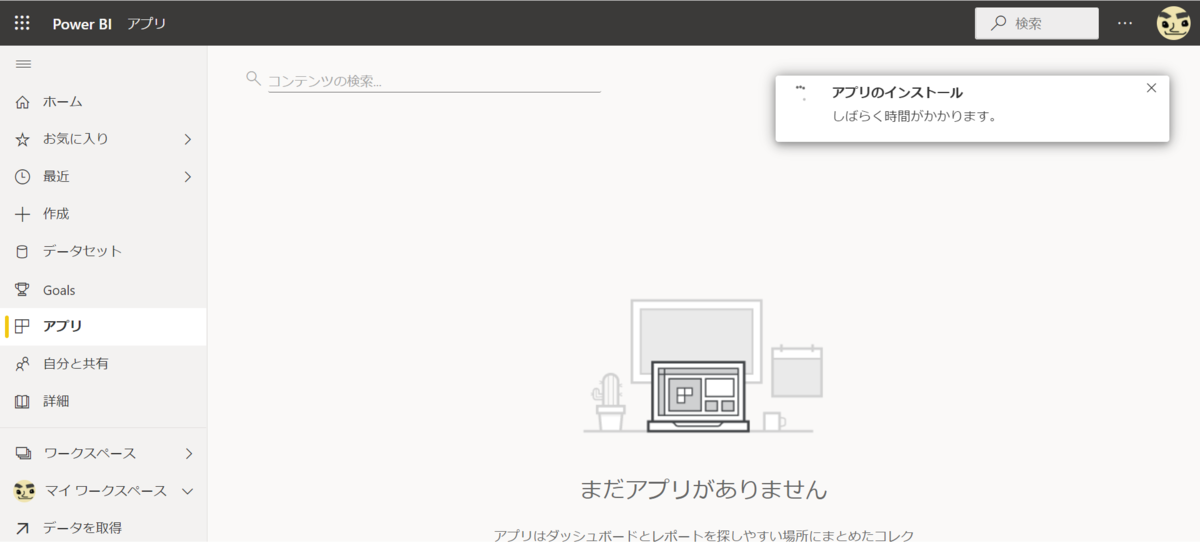Click the Recent clock icon
Screen dimensions: 1200x543
[x=23, y=177]
